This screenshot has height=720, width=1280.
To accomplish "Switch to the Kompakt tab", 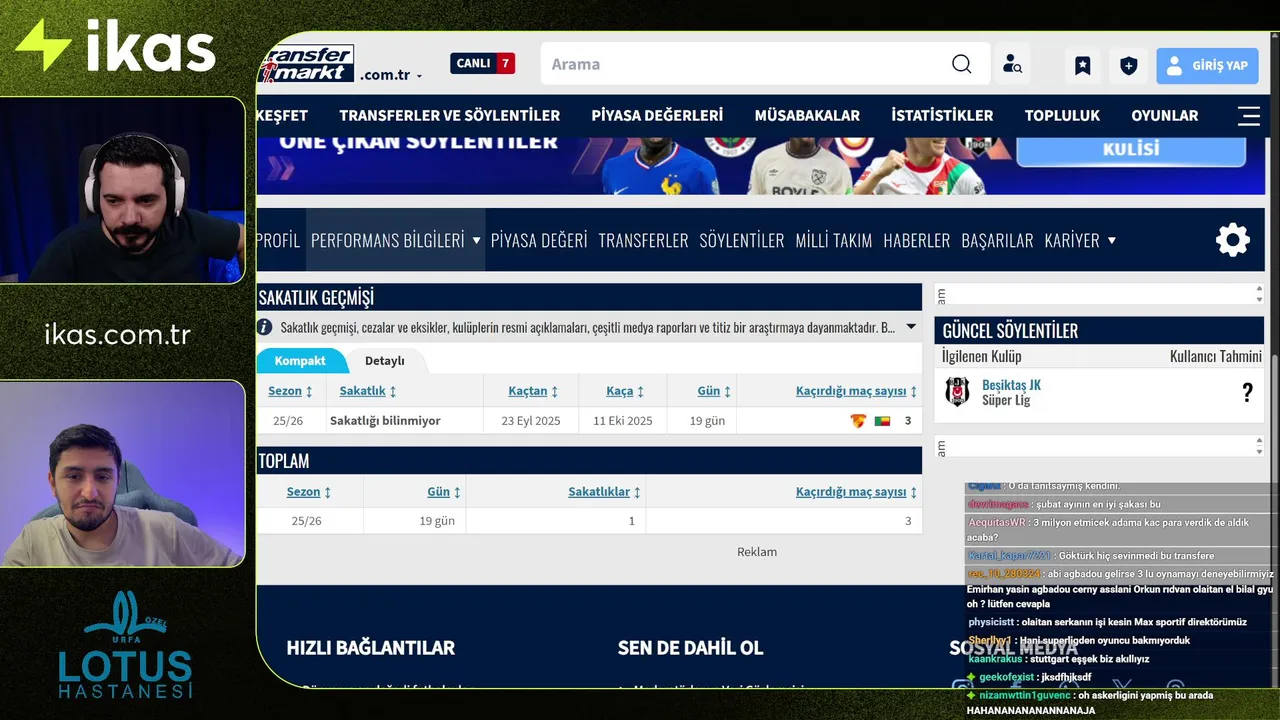I will coord(300,361).
